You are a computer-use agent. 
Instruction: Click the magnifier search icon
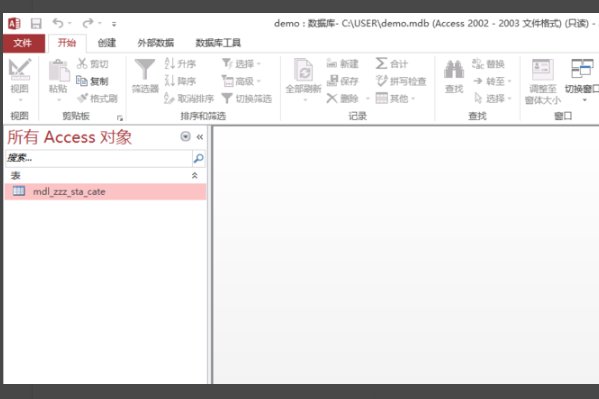point(199,158)
